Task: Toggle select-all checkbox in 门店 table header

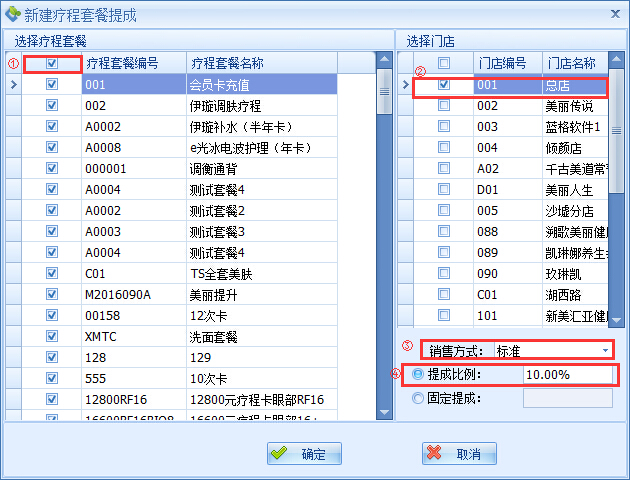Action: point(444,63)
